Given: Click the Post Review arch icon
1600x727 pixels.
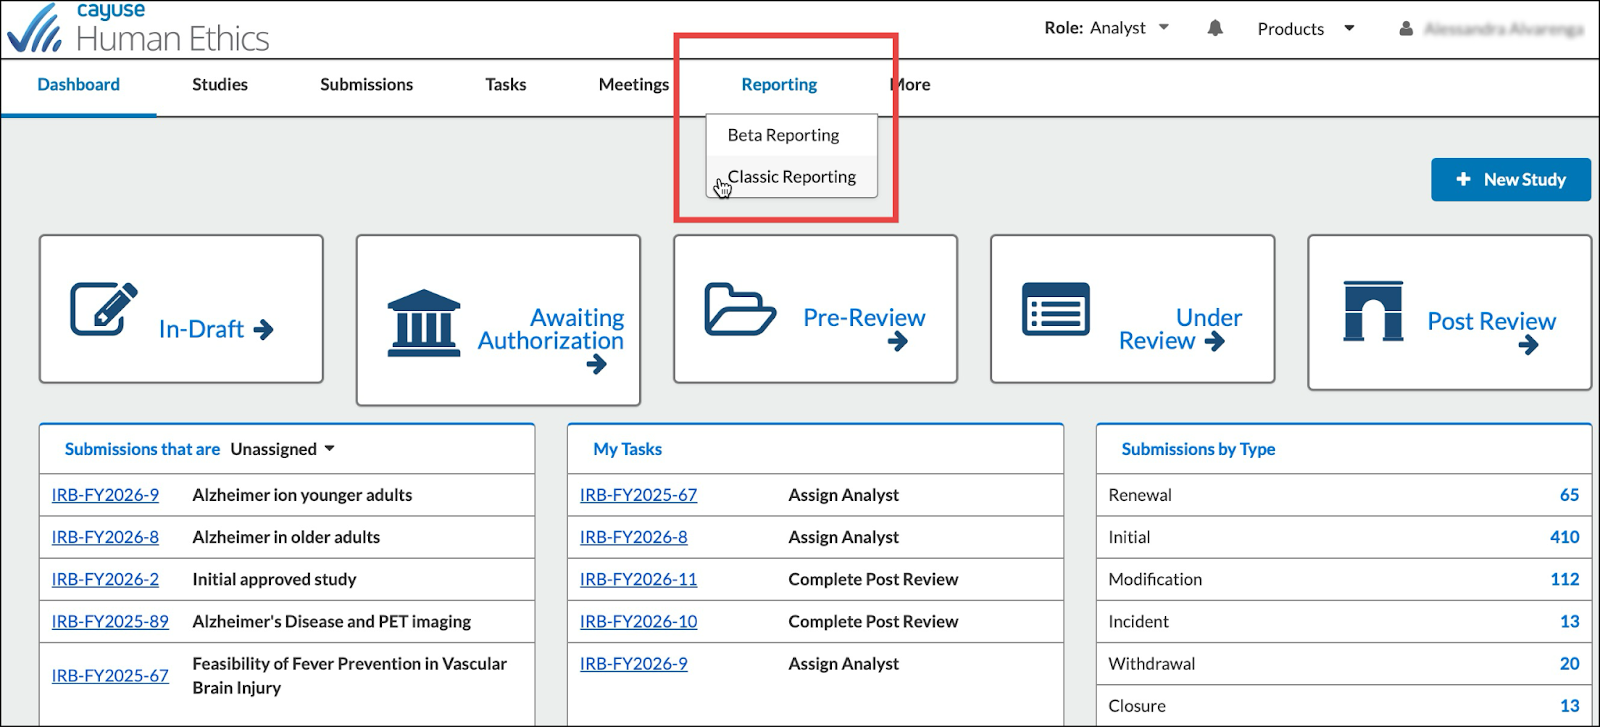Looking at the screenshot, I should click(1373, 311).
